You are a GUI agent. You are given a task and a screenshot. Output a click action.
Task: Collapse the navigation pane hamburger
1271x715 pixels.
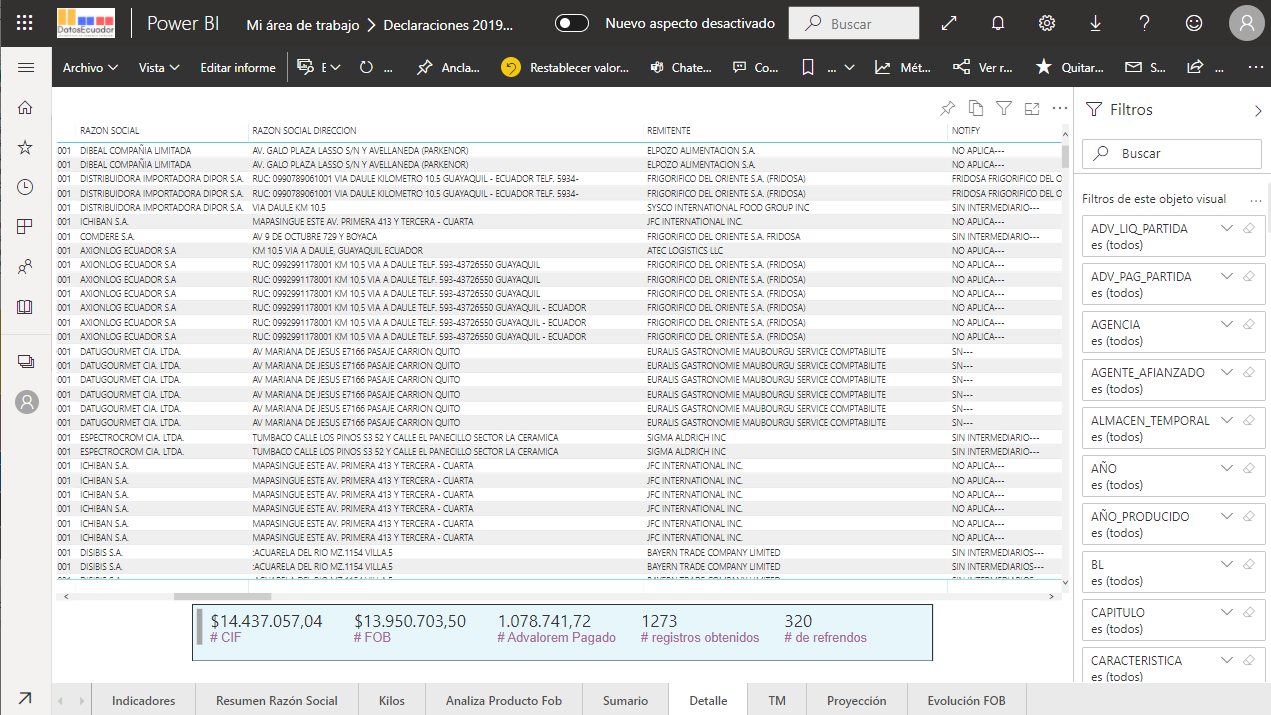coord(26,67)
